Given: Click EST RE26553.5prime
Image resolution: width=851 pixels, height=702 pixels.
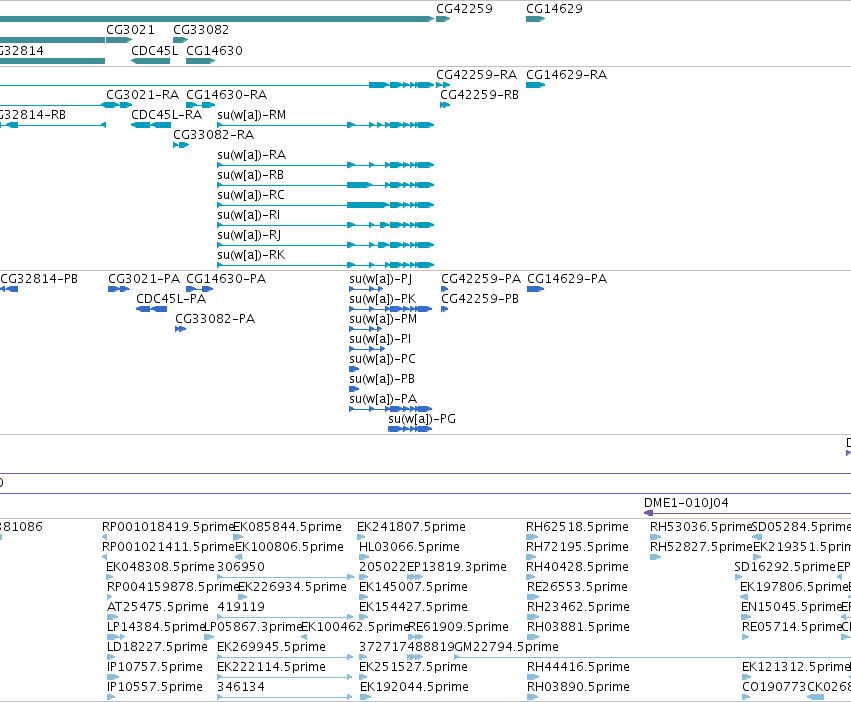Looking at the screenshot, I should [577, 587].
